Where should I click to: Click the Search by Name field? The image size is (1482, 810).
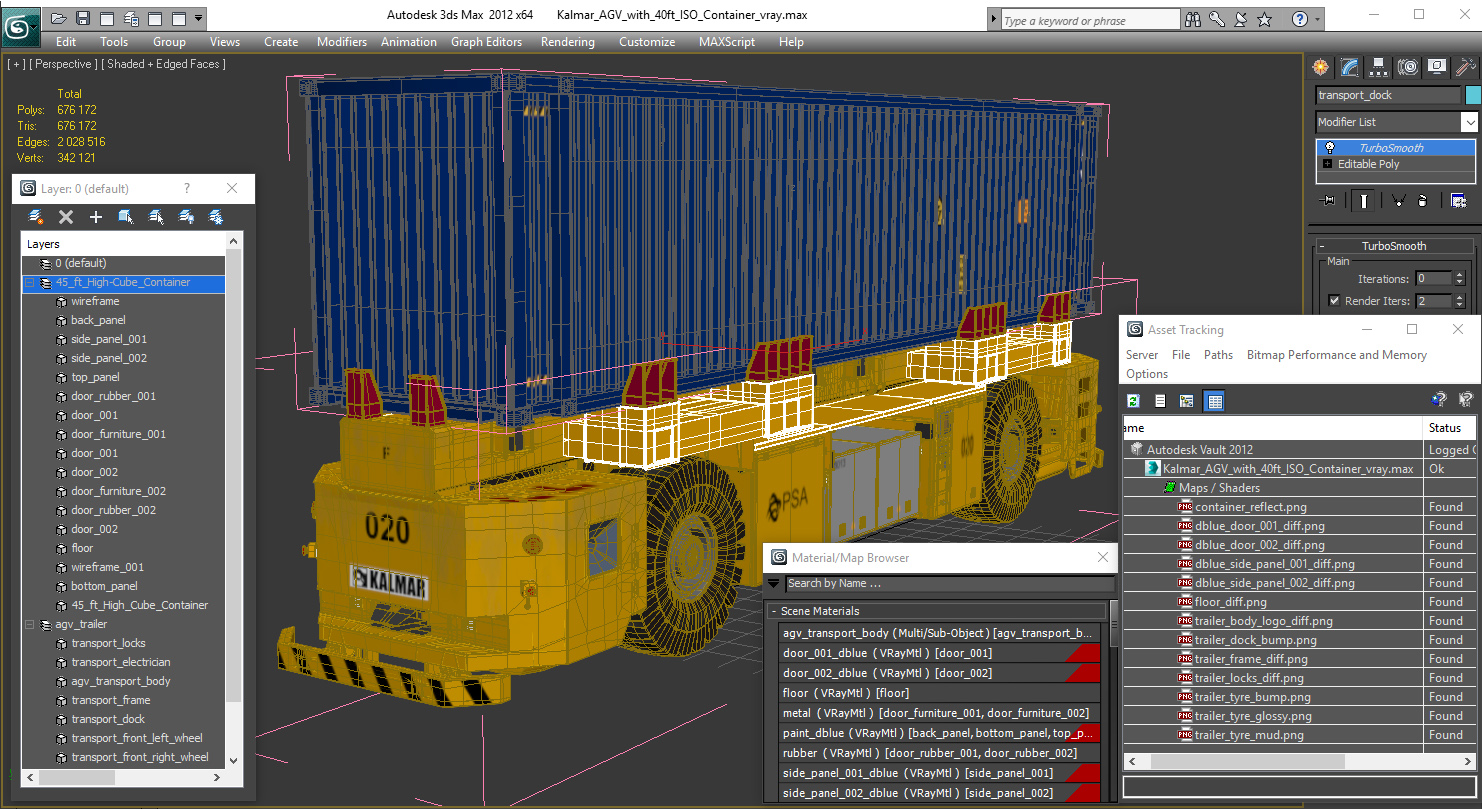coord(949,584)
